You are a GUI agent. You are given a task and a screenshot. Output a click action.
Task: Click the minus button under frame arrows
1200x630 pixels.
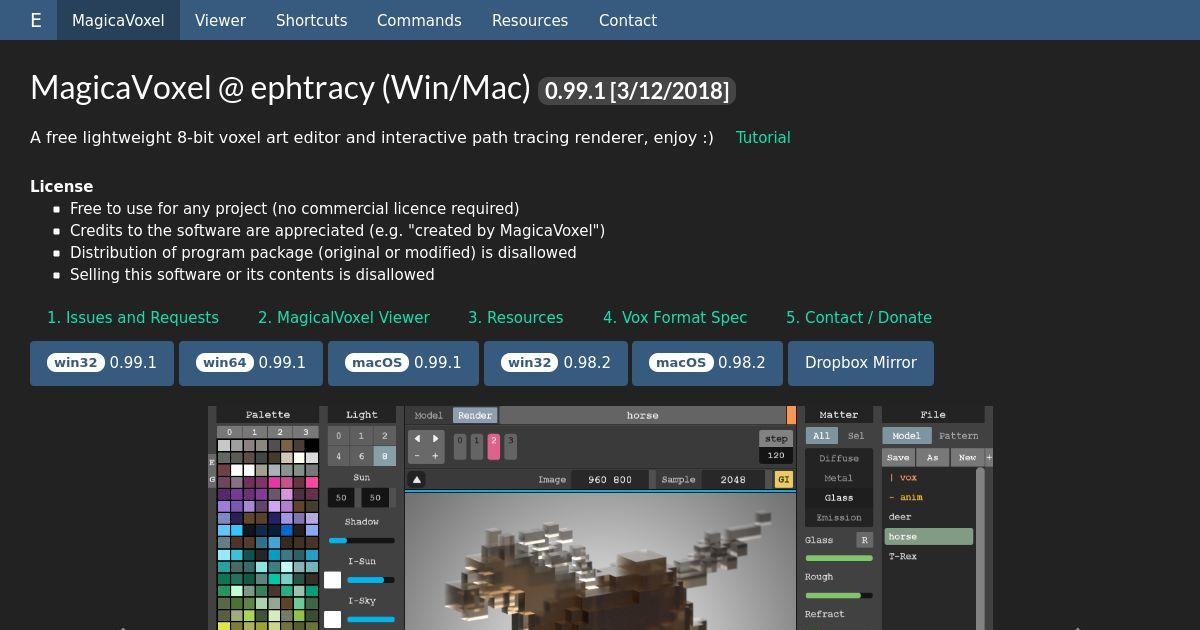[x=417, y=456]
